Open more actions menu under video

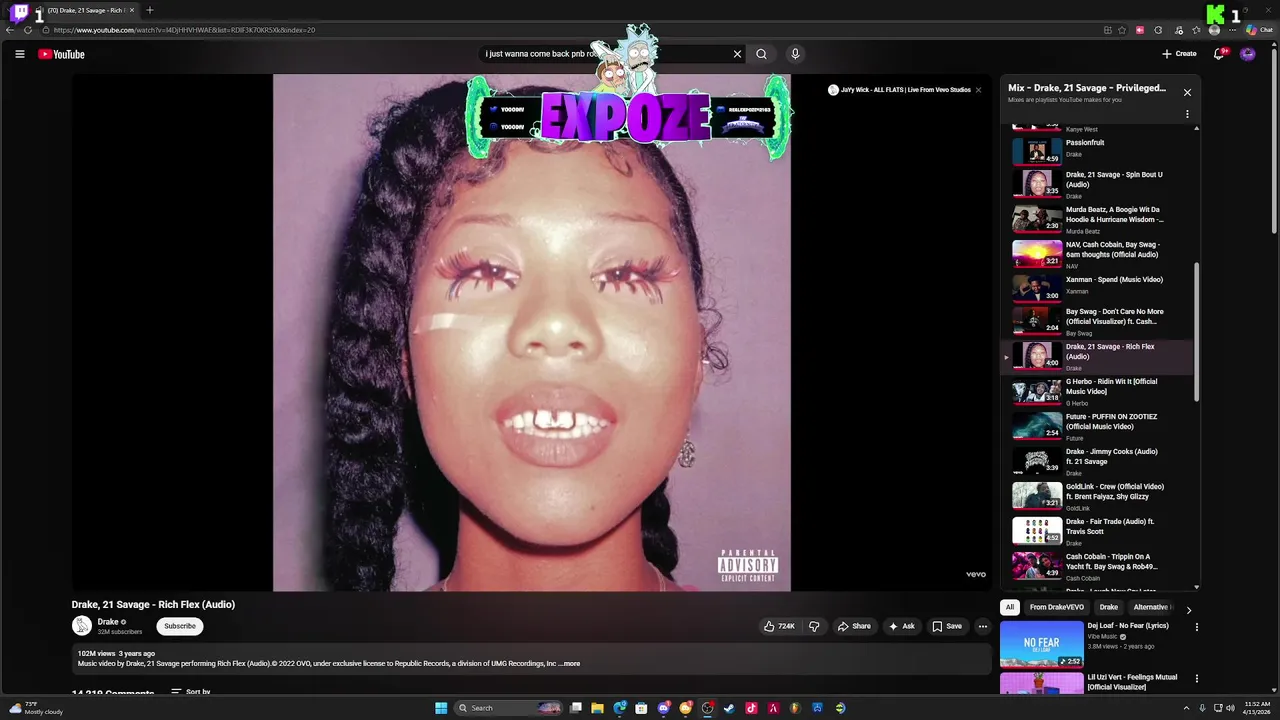coord(982,626)
